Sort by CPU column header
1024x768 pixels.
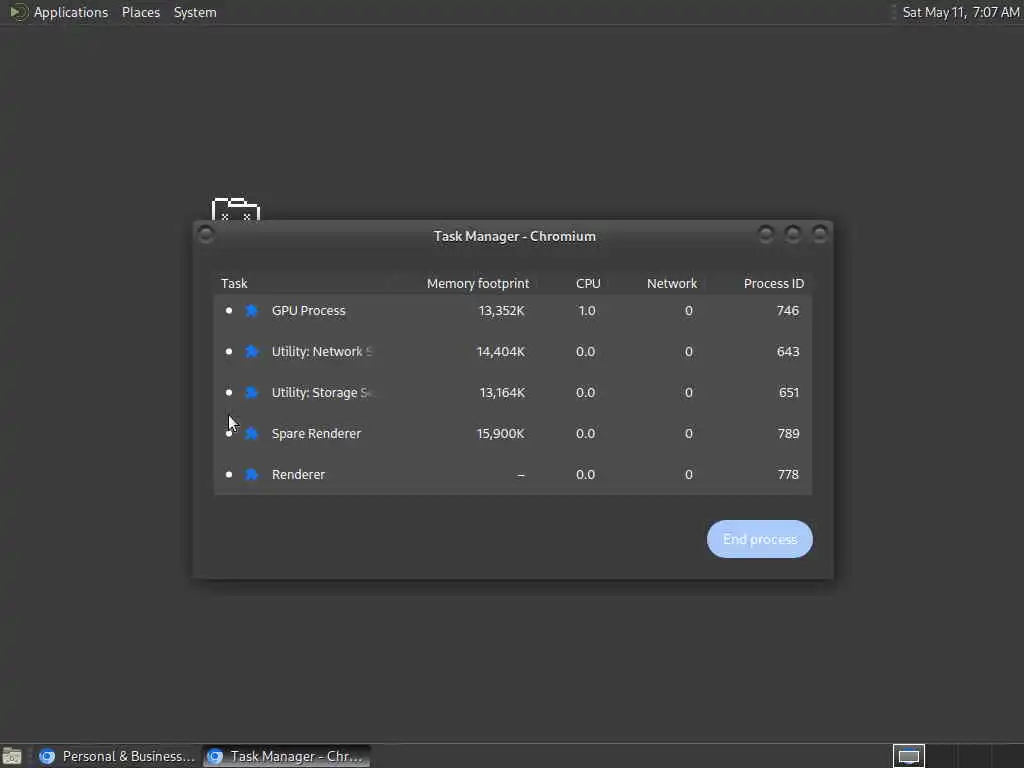pyautogui.click(x=588, y=283)
